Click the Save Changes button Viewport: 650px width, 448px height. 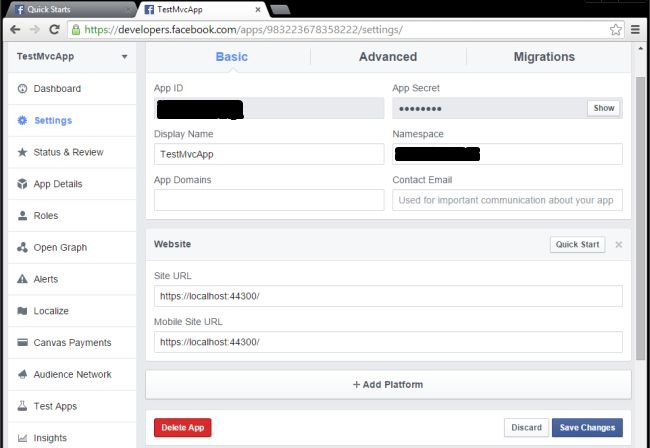point(587,427)
